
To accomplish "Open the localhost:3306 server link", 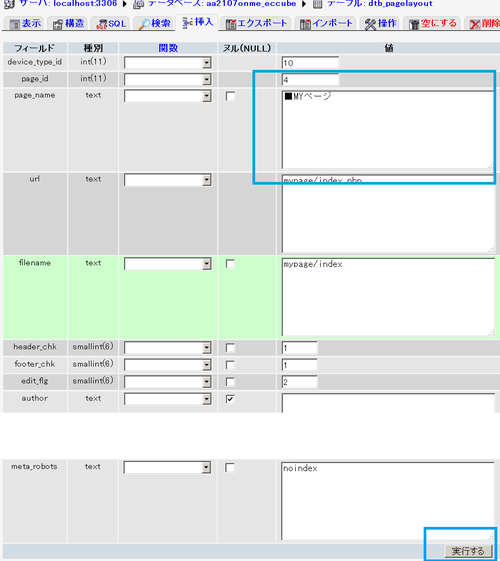I will point(85,4).
